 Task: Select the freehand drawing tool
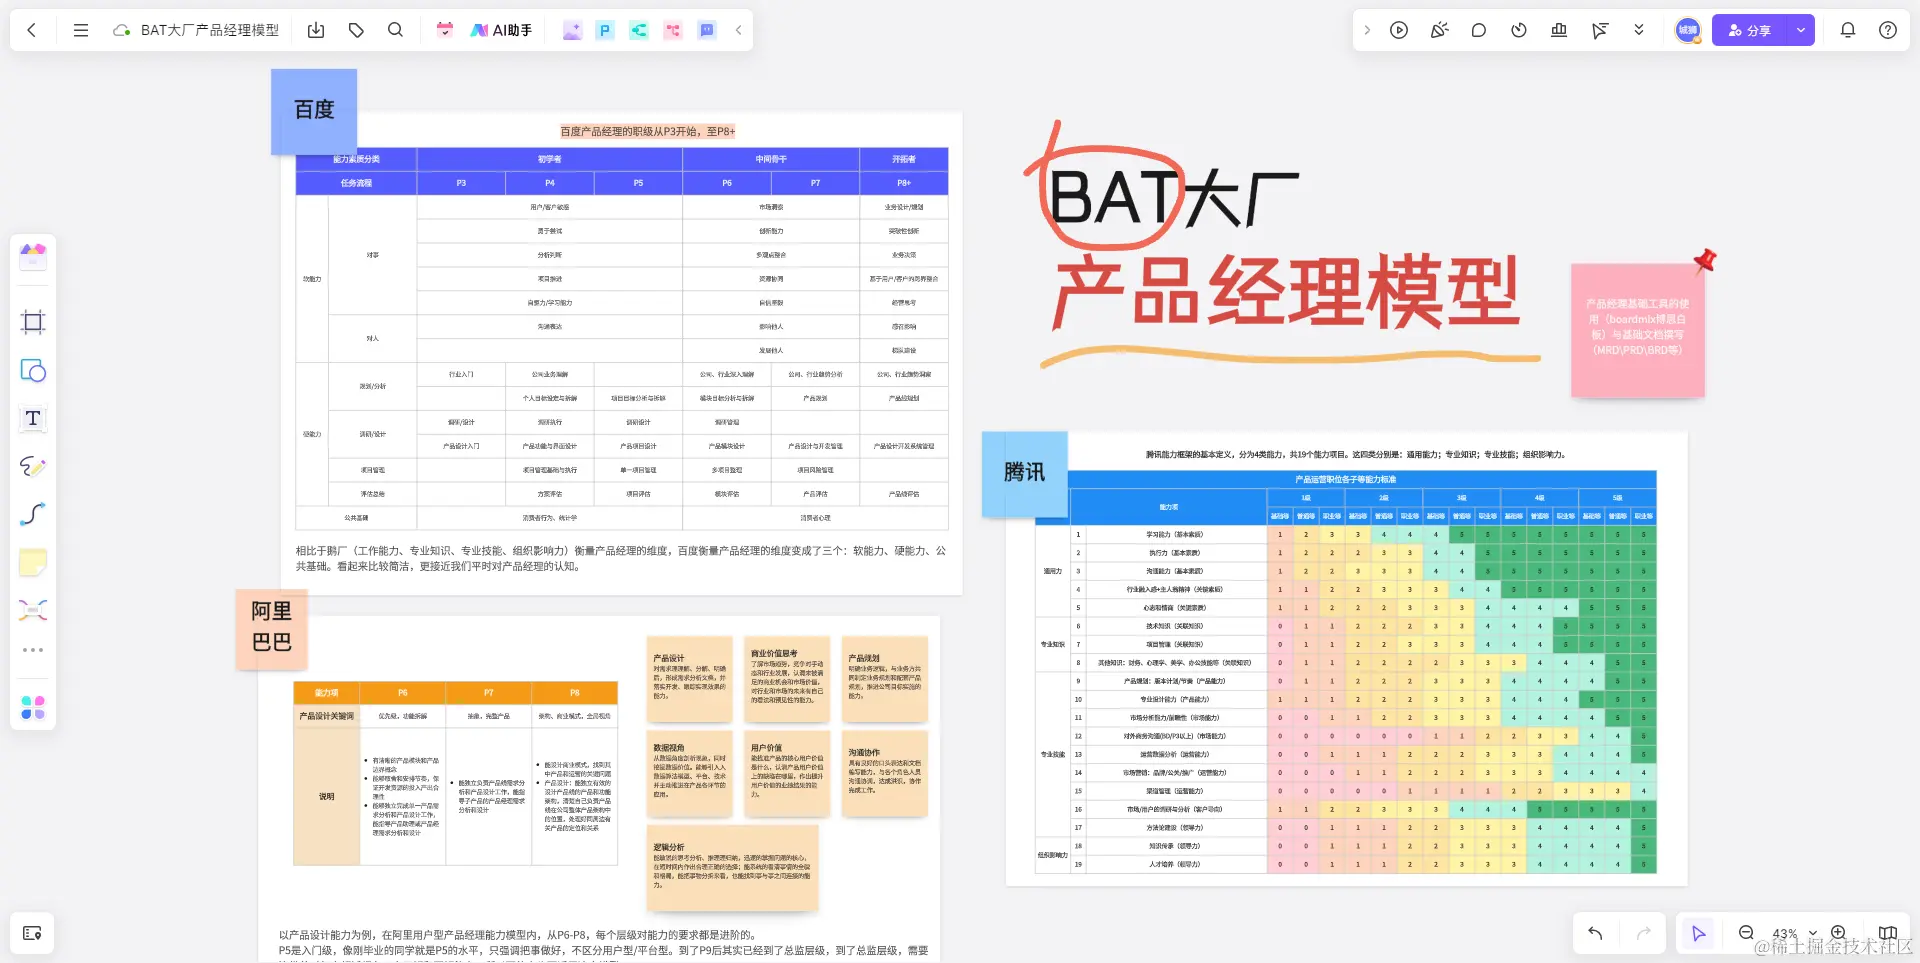[33, 467]
